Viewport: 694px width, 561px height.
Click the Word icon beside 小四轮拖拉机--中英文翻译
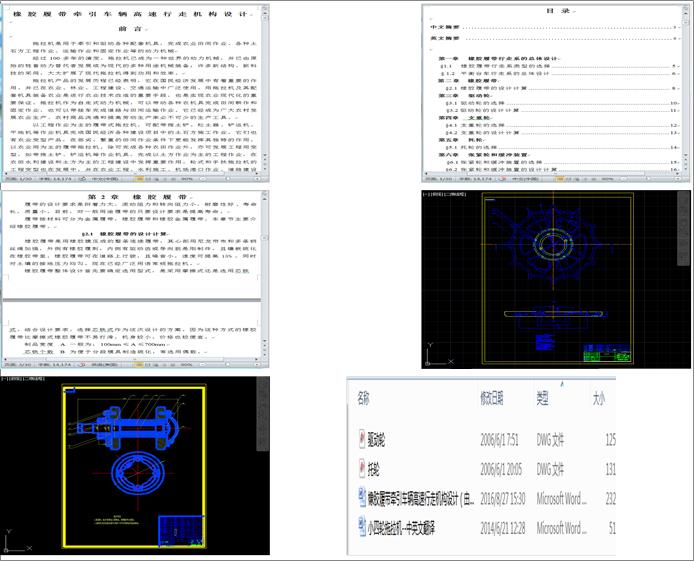(362, 526)
